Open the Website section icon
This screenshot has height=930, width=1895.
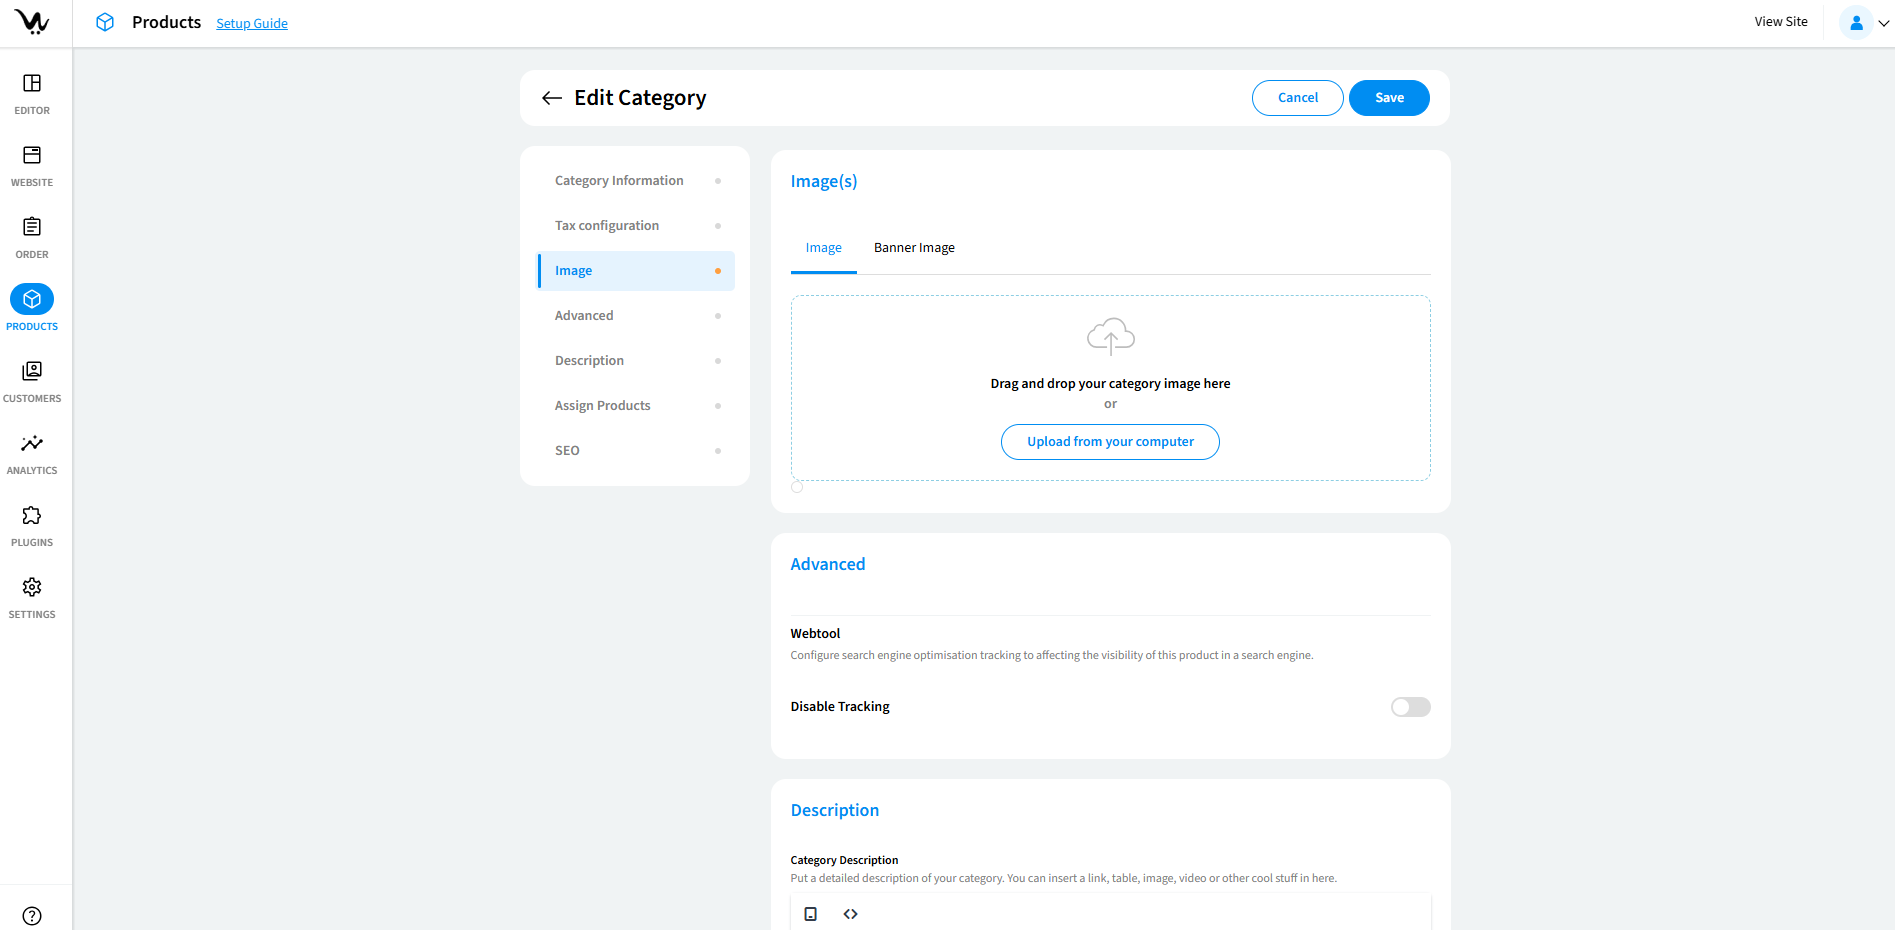[x=32, y=156]
